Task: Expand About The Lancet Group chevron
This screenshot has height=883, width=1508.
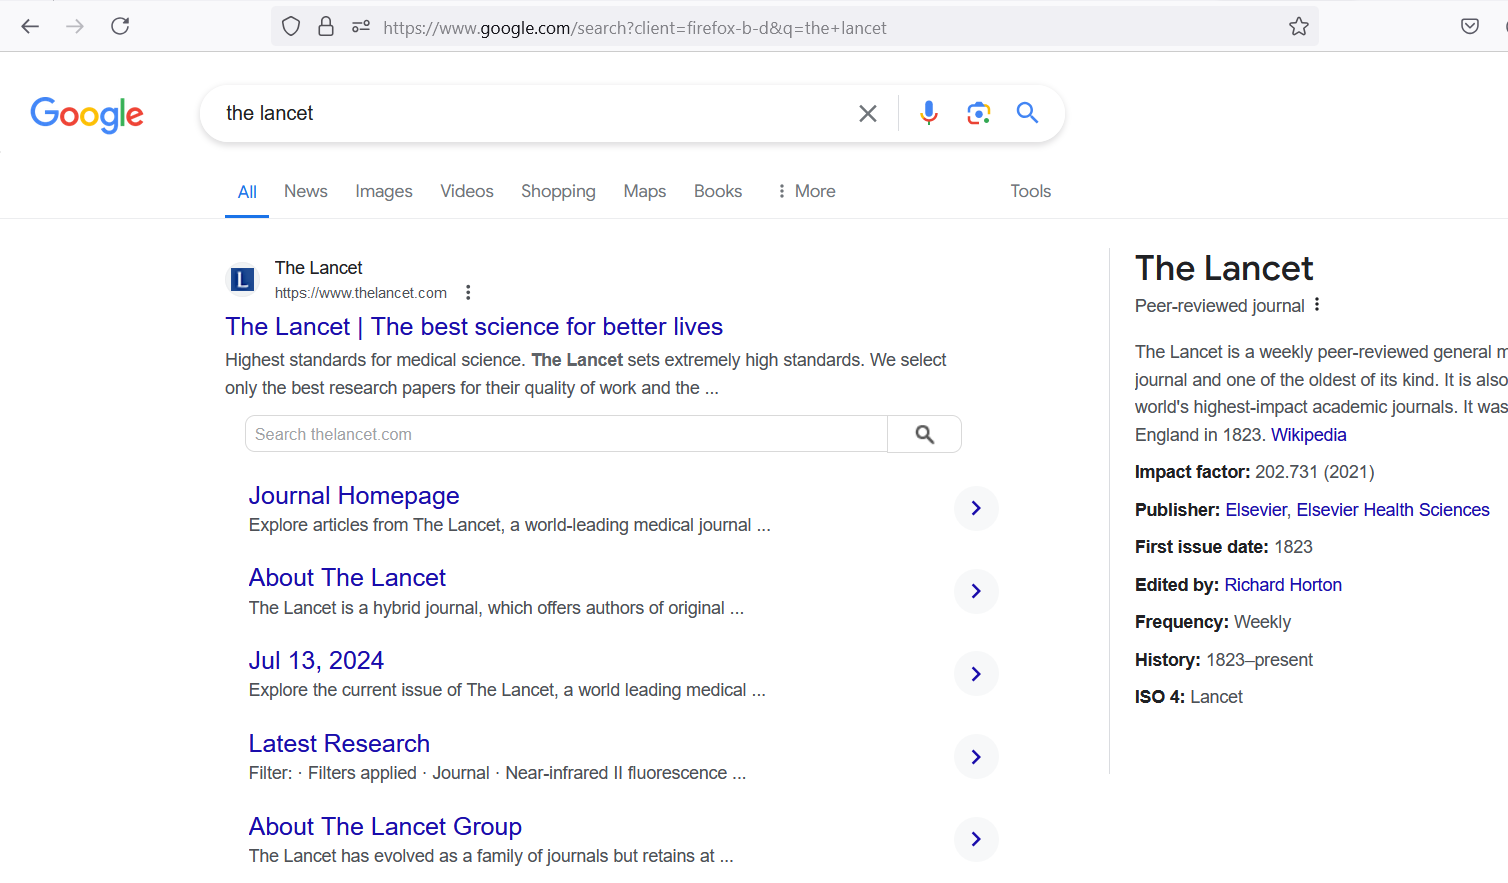Action: pyautogui.click(x=976, y=839)
